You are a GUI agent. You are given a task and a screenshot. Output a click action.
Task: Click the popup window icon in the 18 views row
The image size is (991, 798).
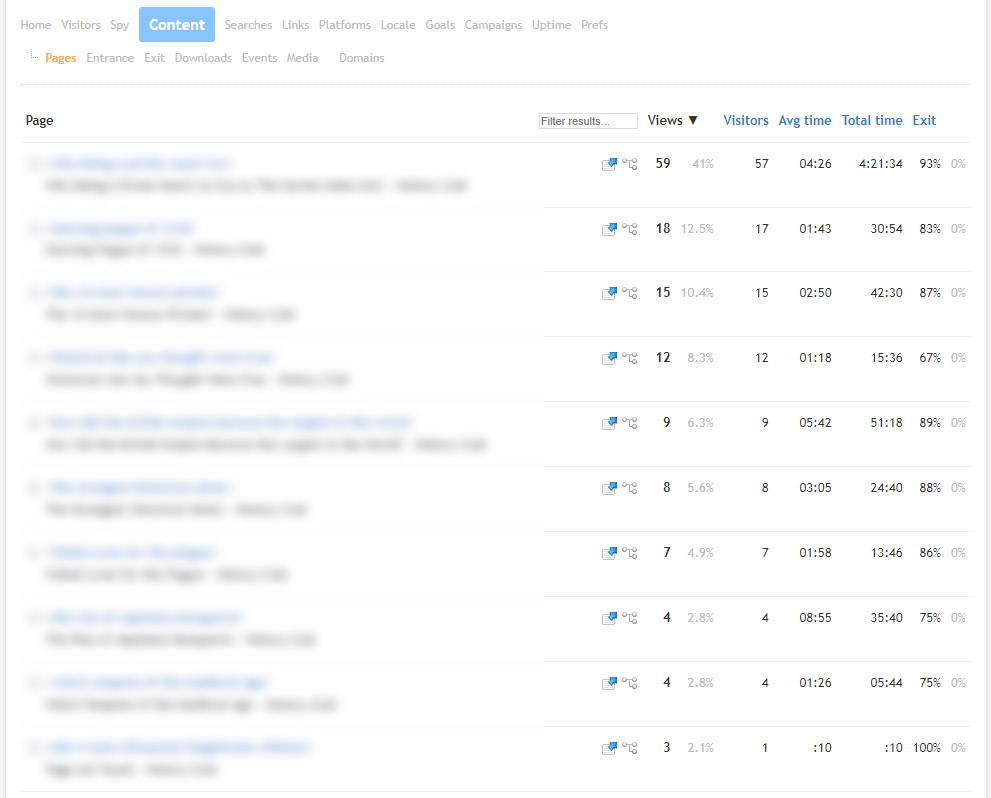pyautogui.click(x=609, y=229)
